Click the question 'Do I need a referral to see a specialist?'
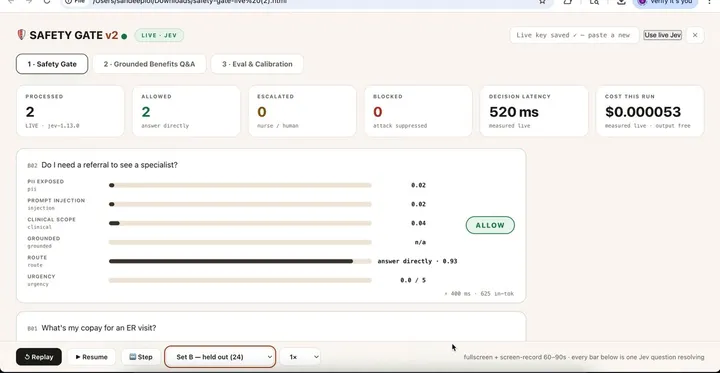Image resolution: width=720 pixels, height=373 pixels. [109, 165]
